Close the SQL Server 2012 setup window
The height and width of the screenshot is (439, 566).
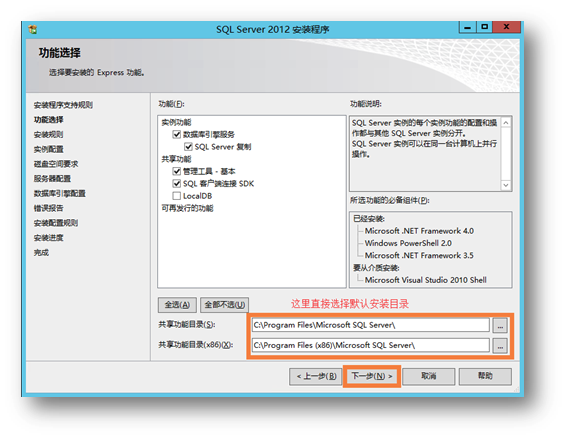pos(506,27)
